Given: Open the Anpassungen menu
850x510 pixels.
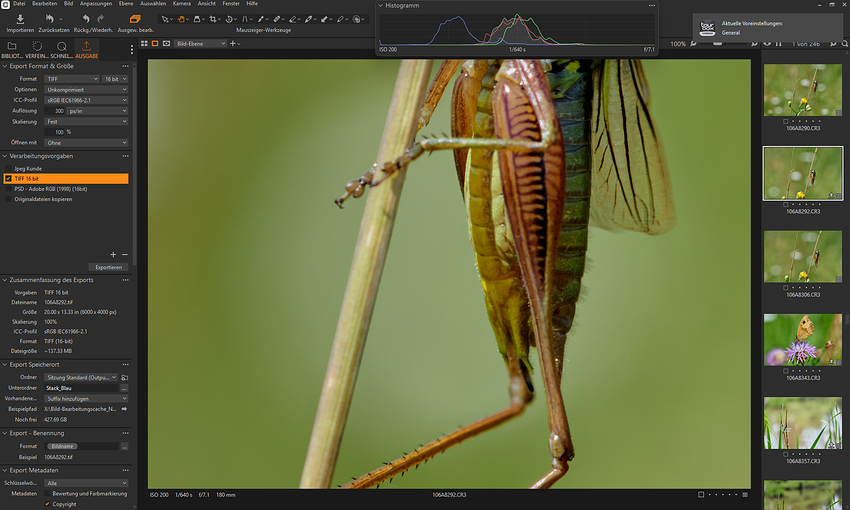Looking at the screenshot, I should tap(96, 3).
